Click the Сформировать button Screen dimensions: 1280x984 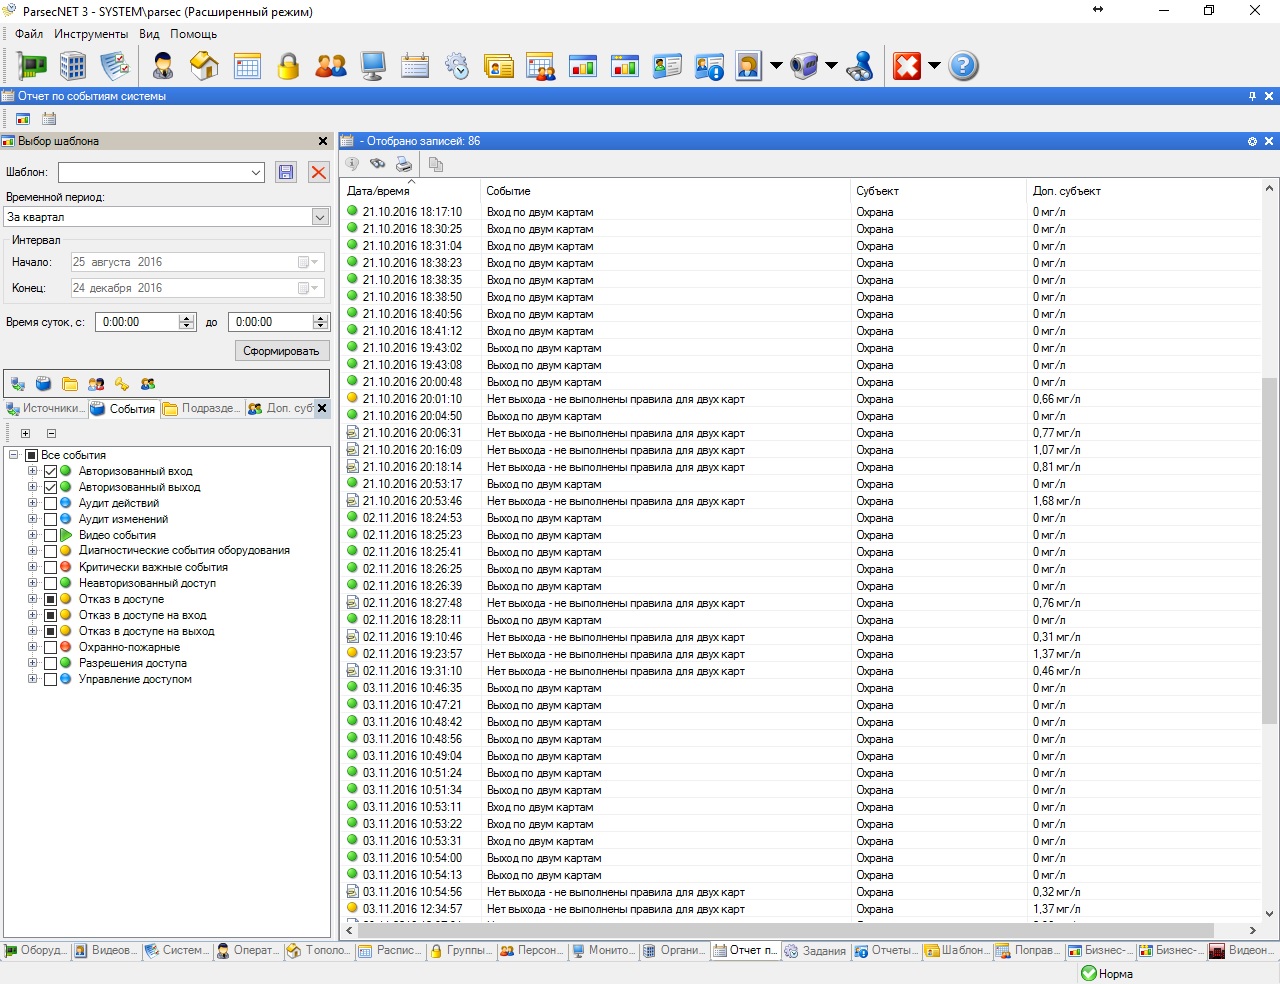click(x=281, y=351)
